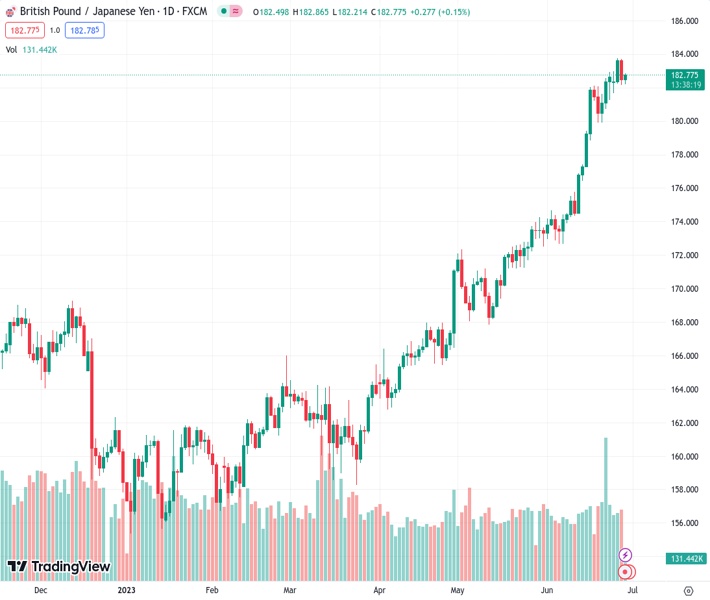Click the pink data mode indicator icon
This screenshot has width=710, height=600.
pos(236,13)
